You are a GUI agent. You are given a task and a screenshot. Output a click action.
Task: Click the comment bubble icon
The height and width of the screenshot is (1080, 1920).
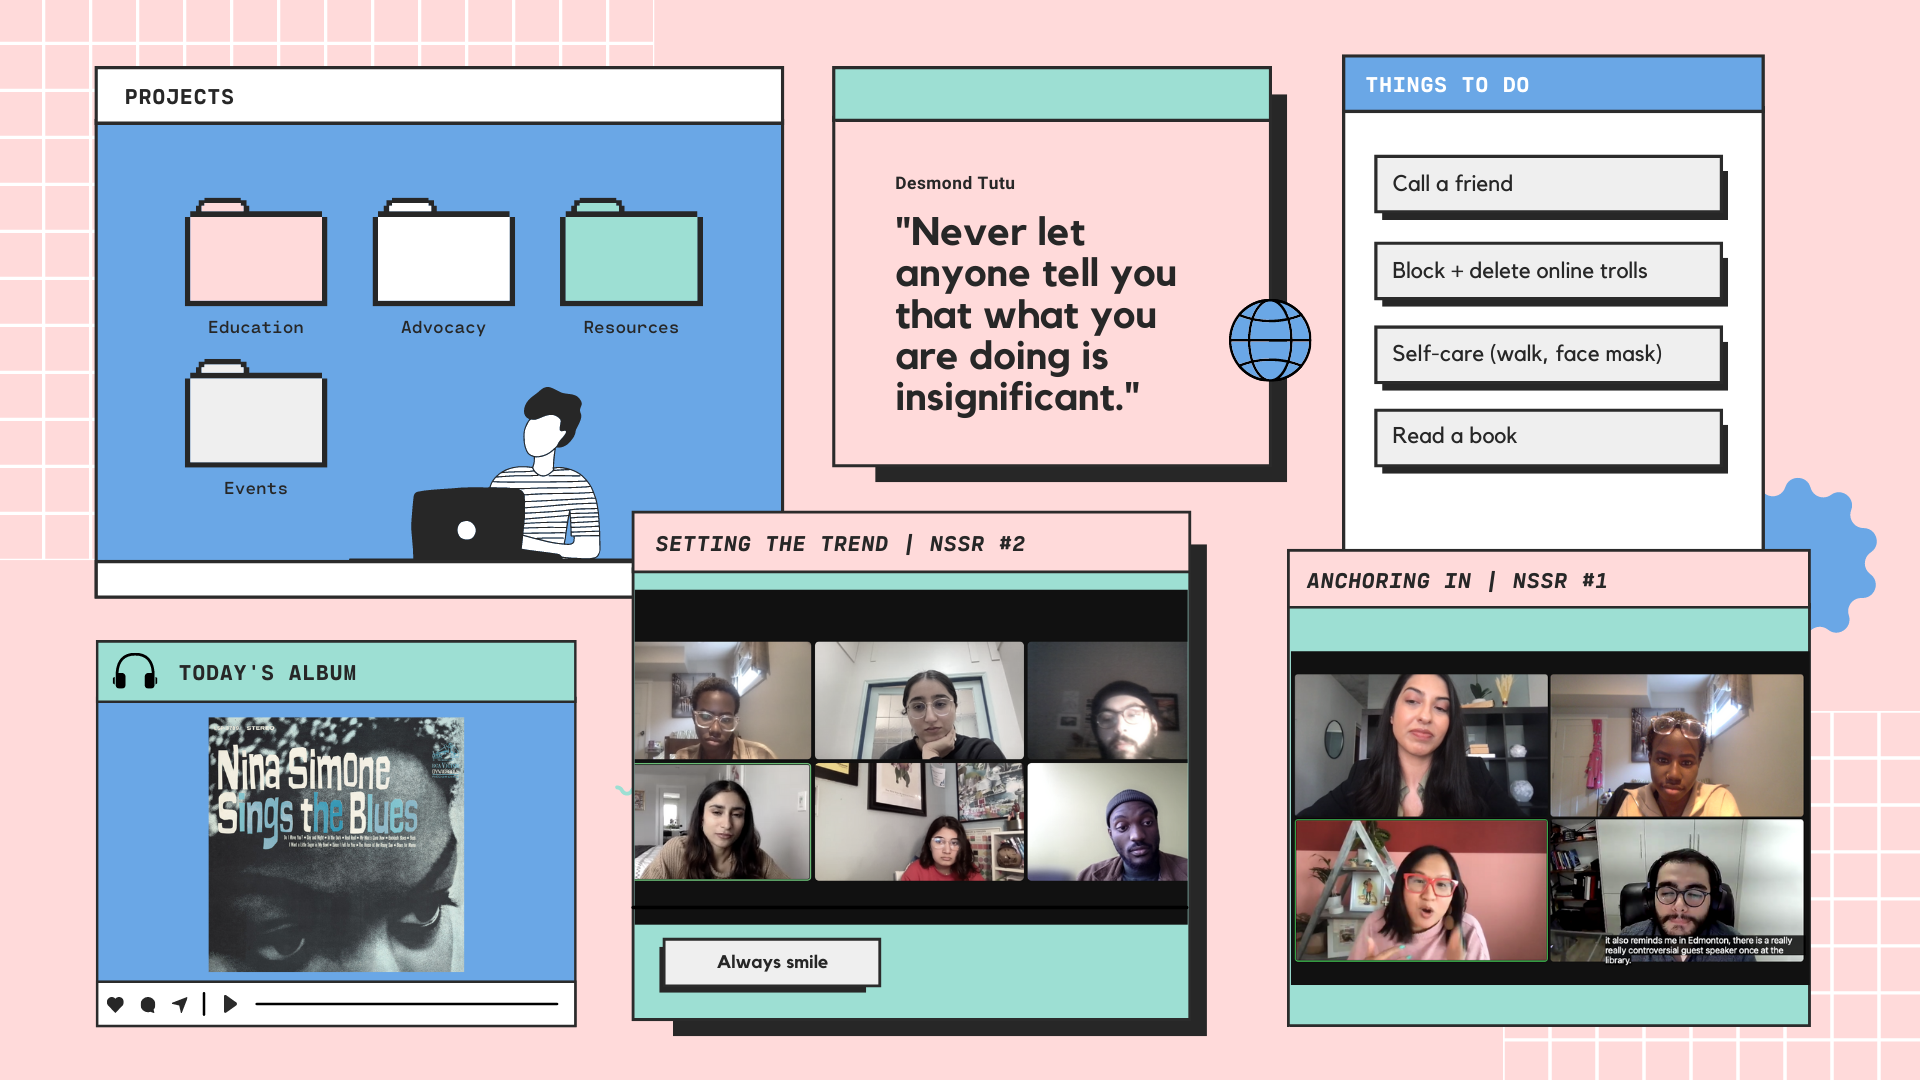[148, 1004]
